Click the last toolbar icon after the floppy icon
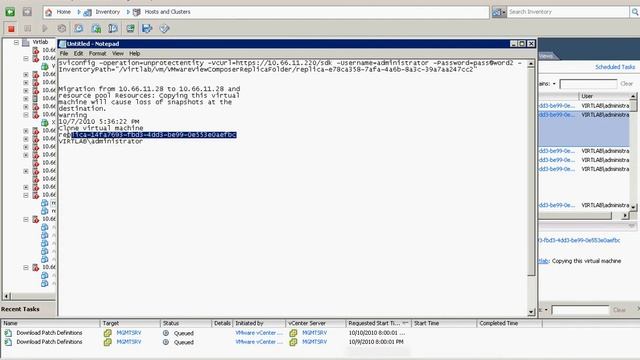640x360 pixels. [x=164, y=29]
